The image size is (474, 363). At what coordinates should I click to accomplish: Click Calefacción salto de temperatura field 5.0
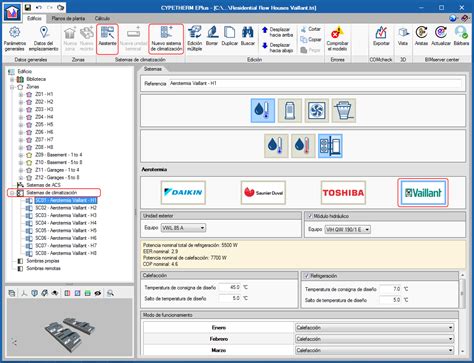pos(230,298)
